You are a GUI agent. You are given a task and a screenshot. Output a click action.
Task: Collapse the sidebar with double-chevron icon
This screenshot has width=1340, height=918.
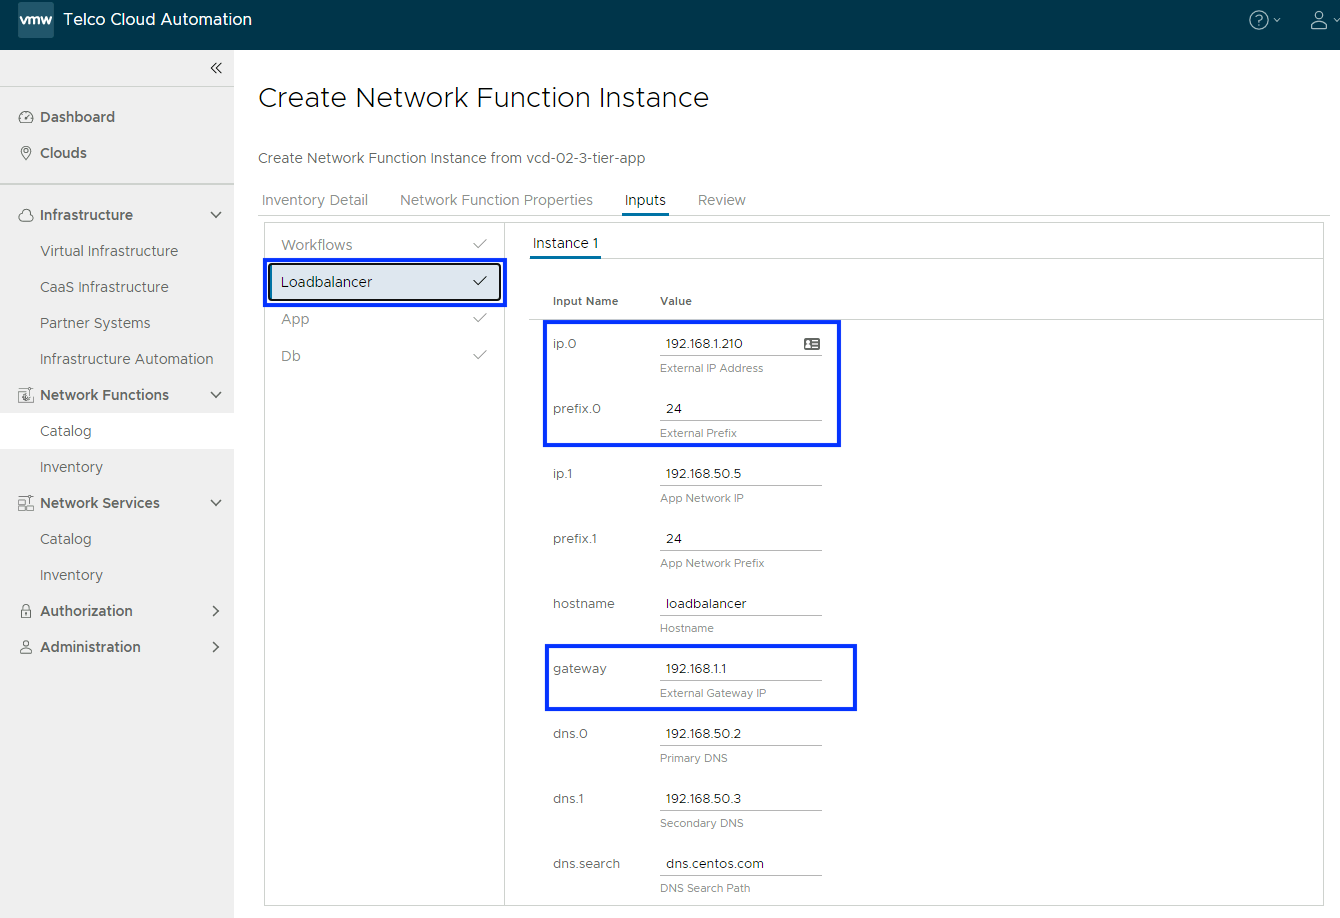tap(216, 68)
